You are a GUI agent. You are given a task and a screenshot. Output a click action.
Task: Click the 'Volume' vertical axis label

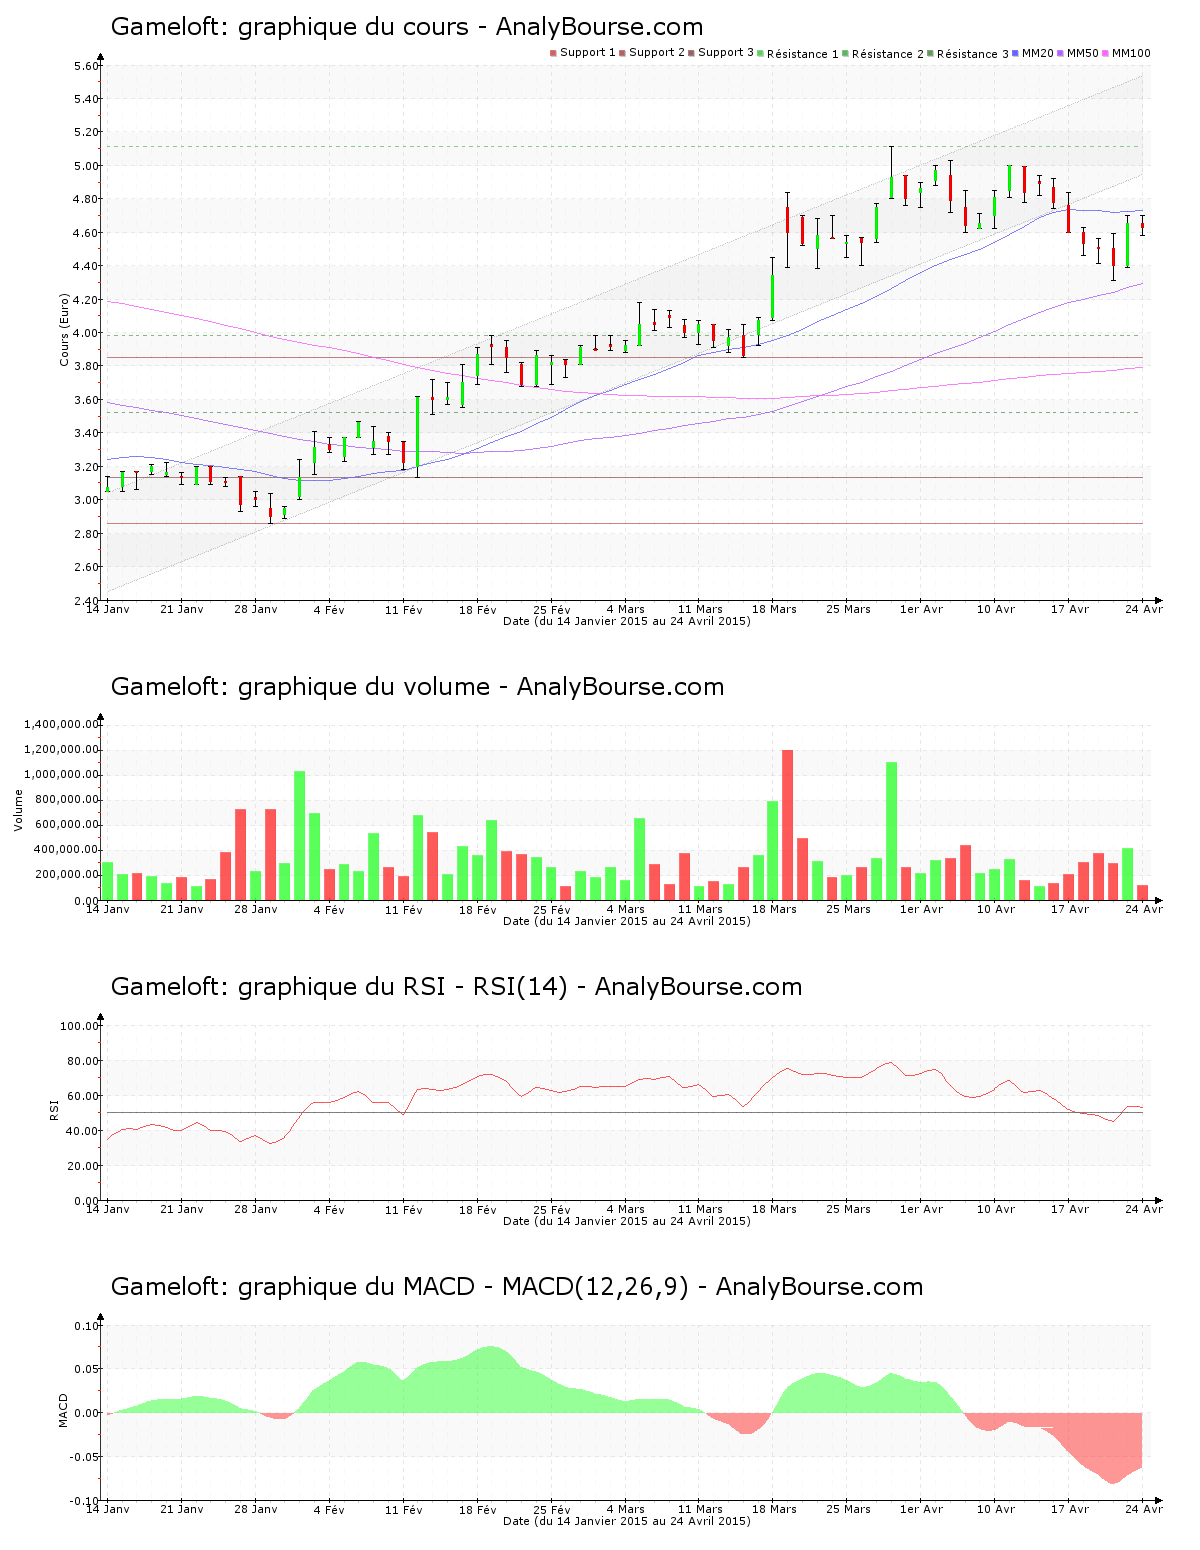point(18,810)
